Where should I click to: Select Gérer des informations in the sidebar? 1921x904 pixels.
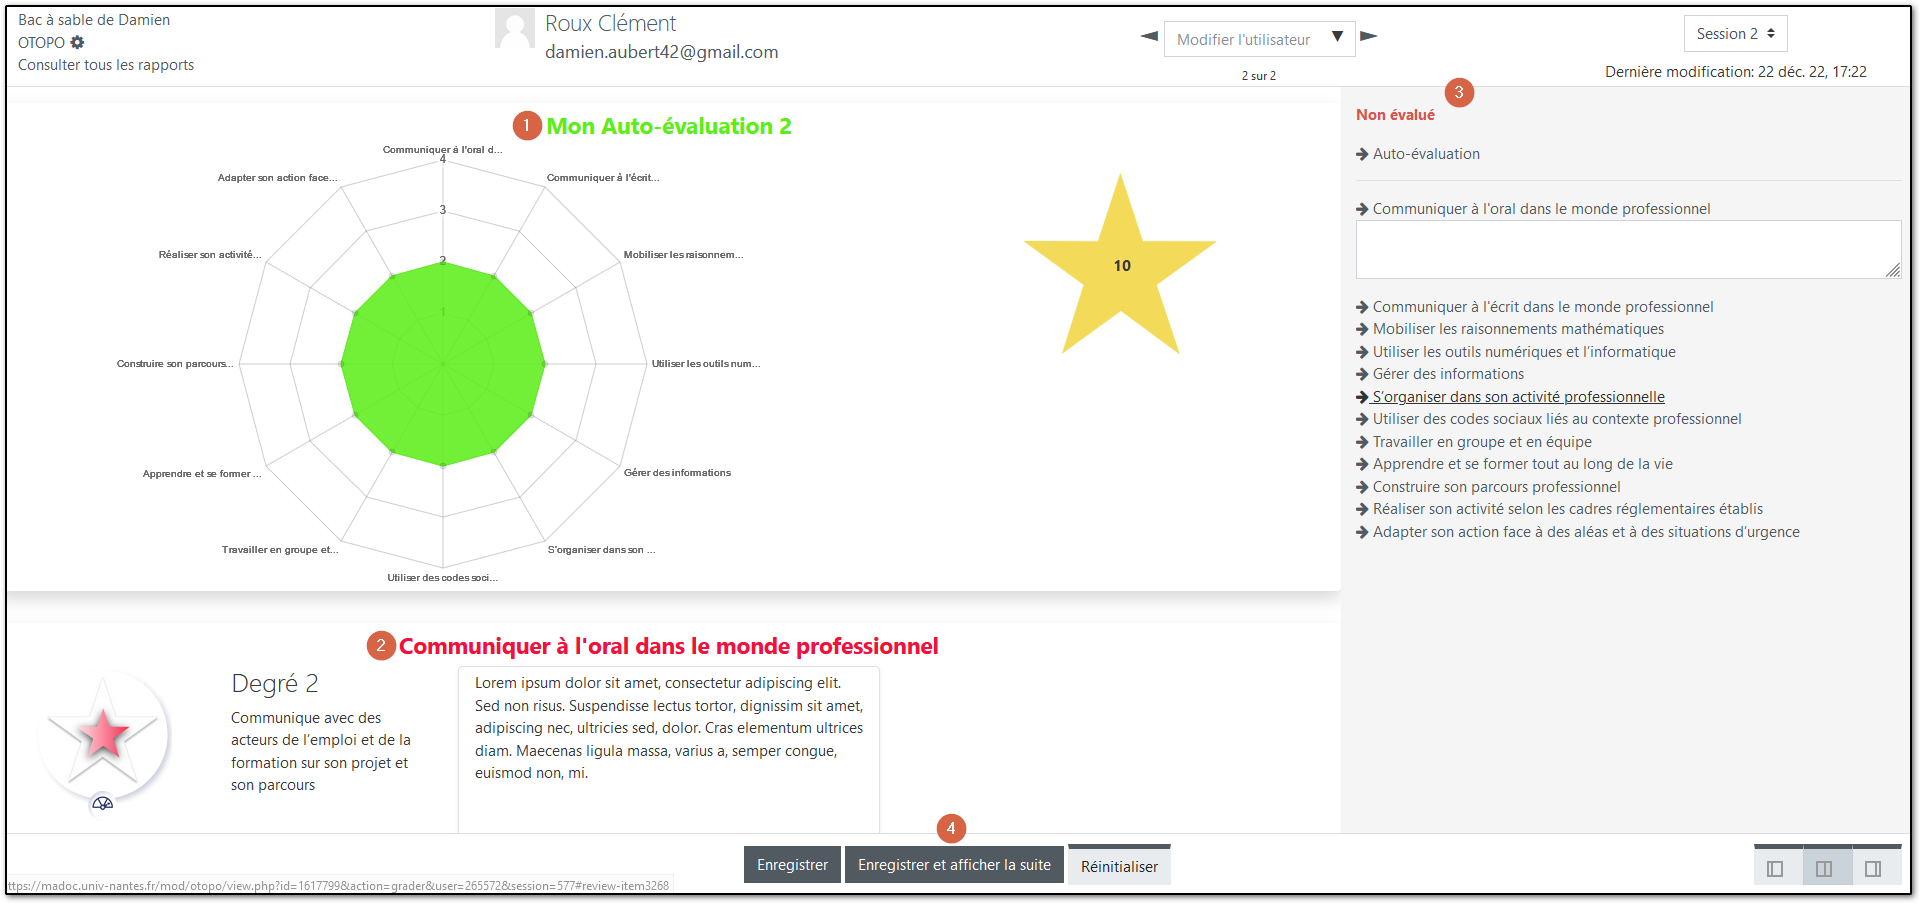pos(1449,373)
